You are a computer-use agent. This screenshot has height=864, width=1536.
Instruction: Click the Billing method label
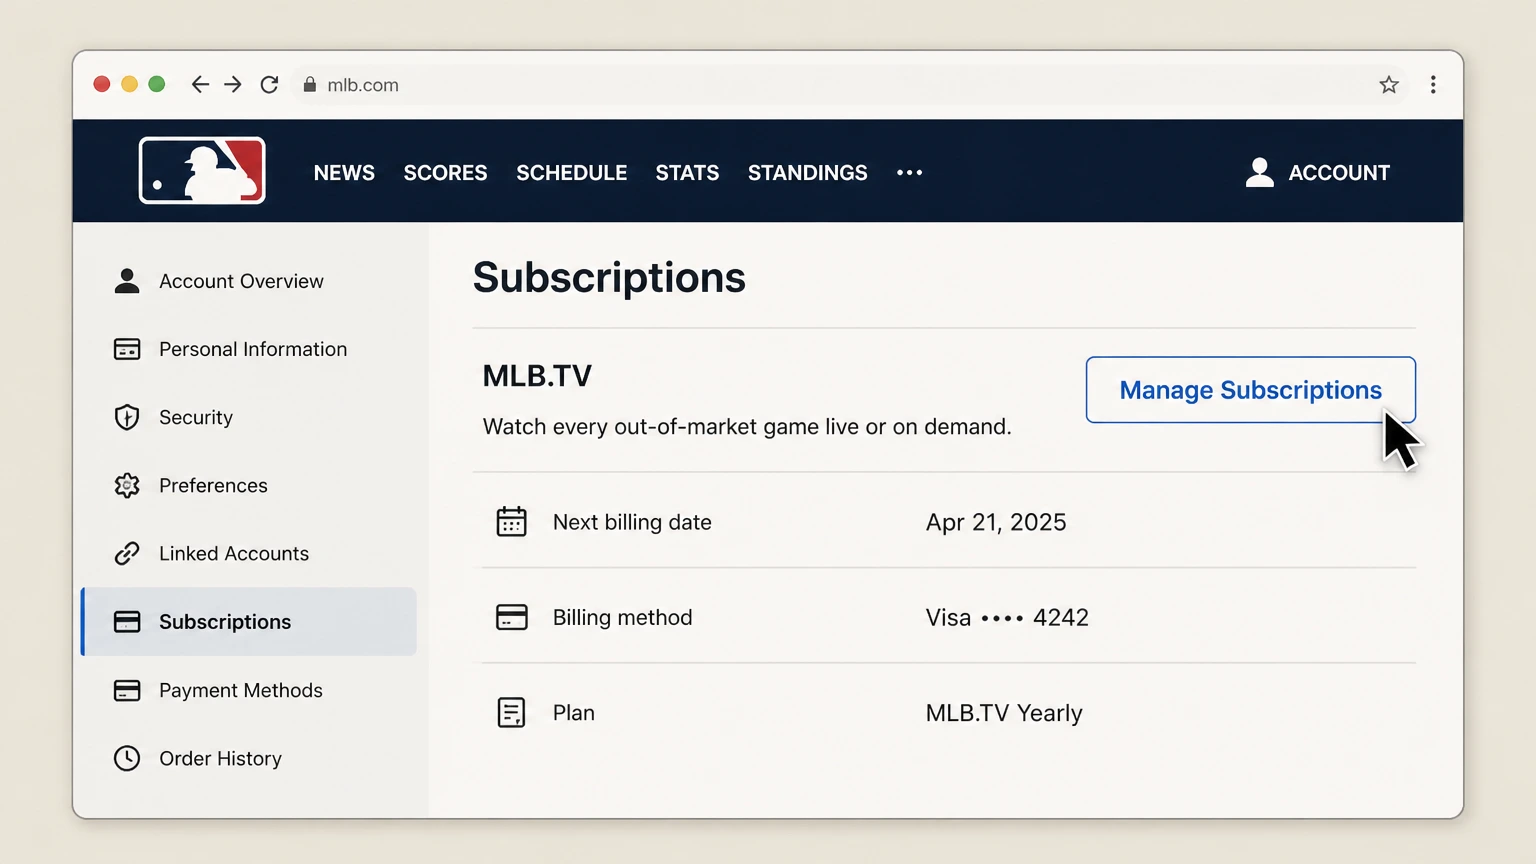(x=622, y=617)
